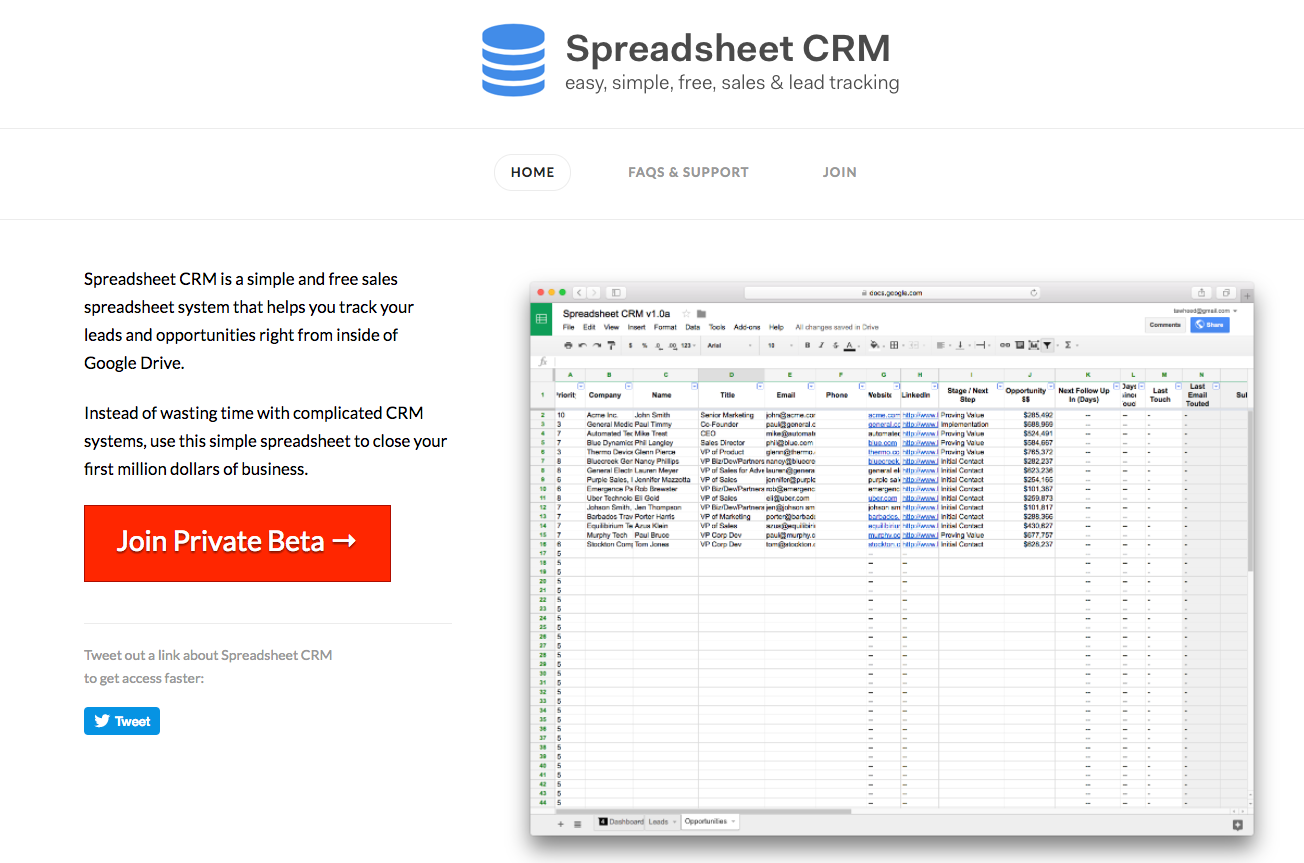Click the insert comment icon

pos(1020,345)
